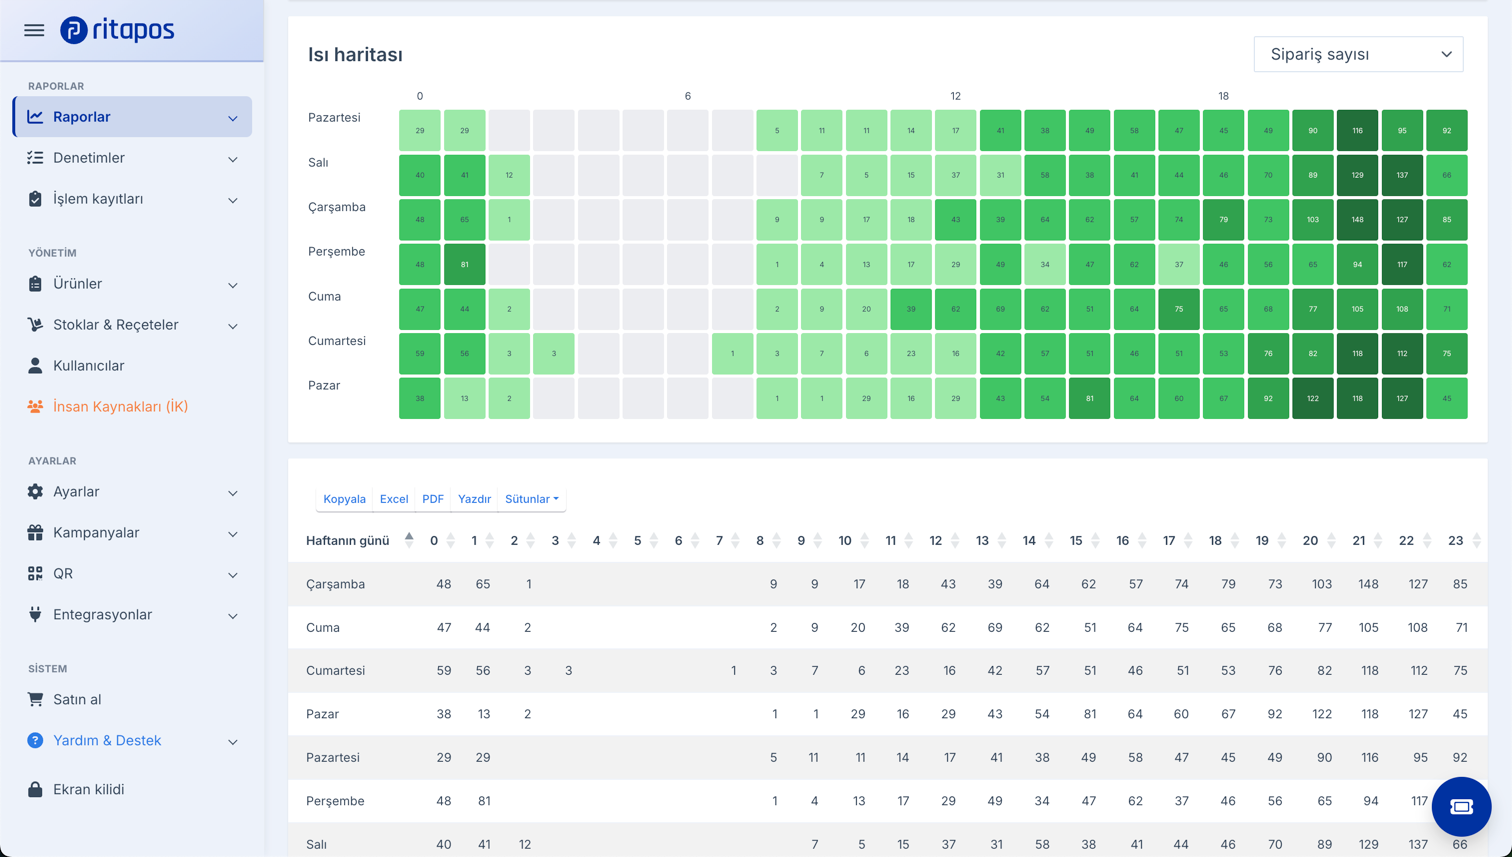1512x858 pixels.
Task: Click the Haftanın günü column header
Action: pyautogui.click(x=347, y=541)
